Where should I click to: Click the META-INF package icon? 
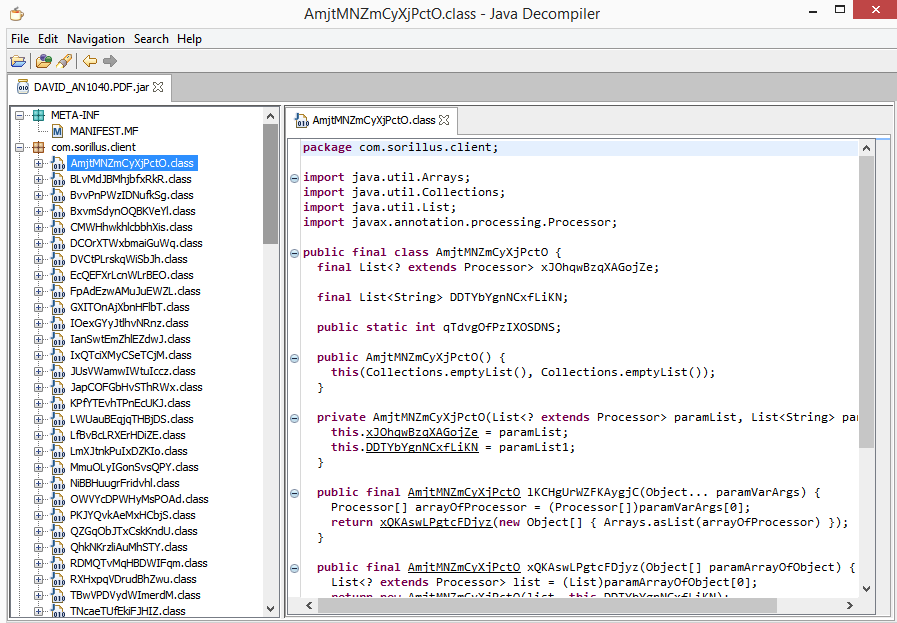point(38,115)
